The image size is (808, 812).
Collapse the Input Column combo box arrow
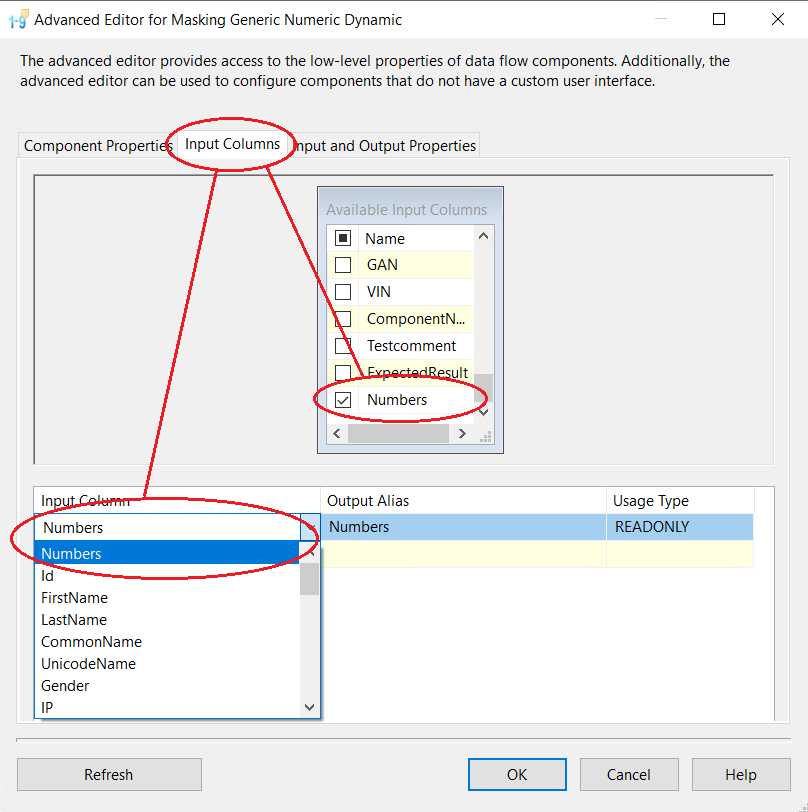310,527
